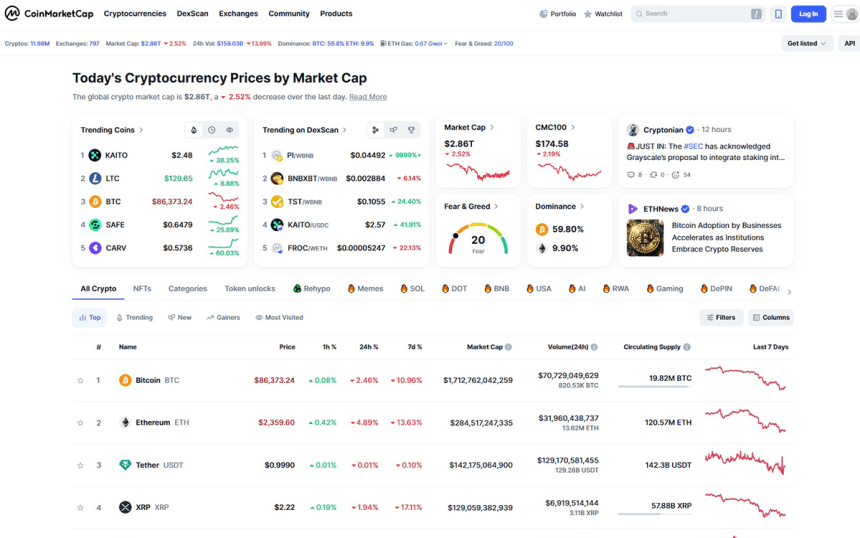Expand Trending on DexScan chevron
The height and width of the screenshot is (538, 860).
coord(345,130)
